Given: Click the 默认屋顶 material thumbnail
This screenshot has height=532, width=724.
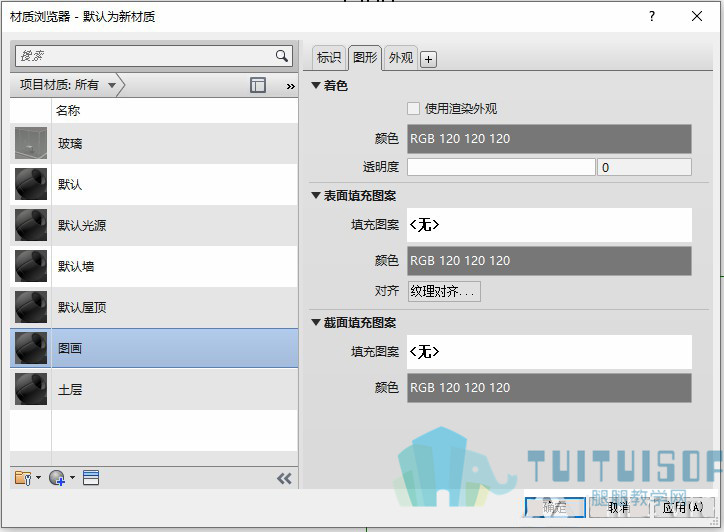Looking at the screenshot, I should point(31,307).
